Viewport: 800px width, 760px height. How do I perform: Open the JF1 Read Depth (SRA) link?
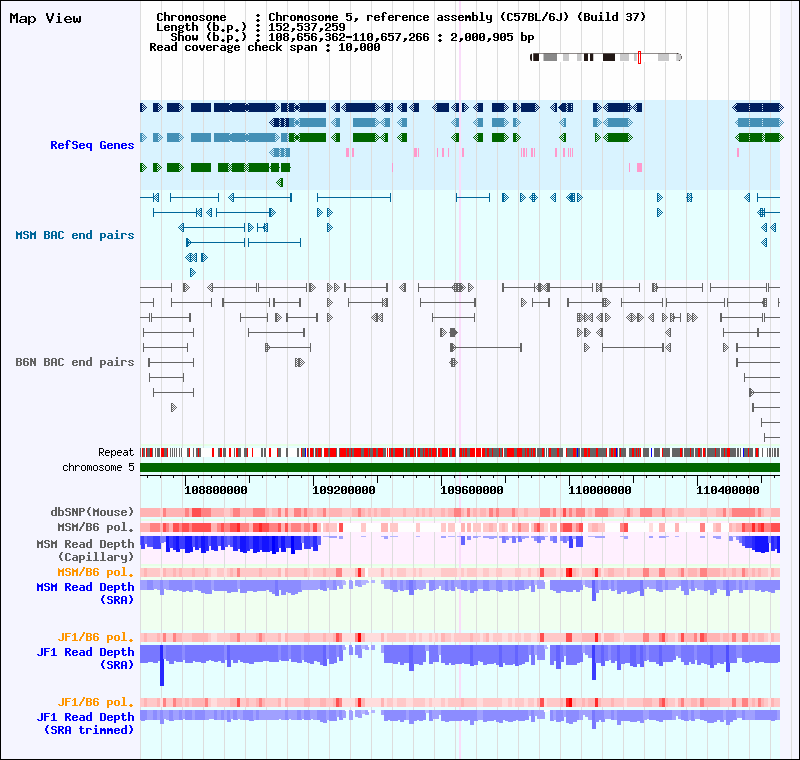coord(85,658)
